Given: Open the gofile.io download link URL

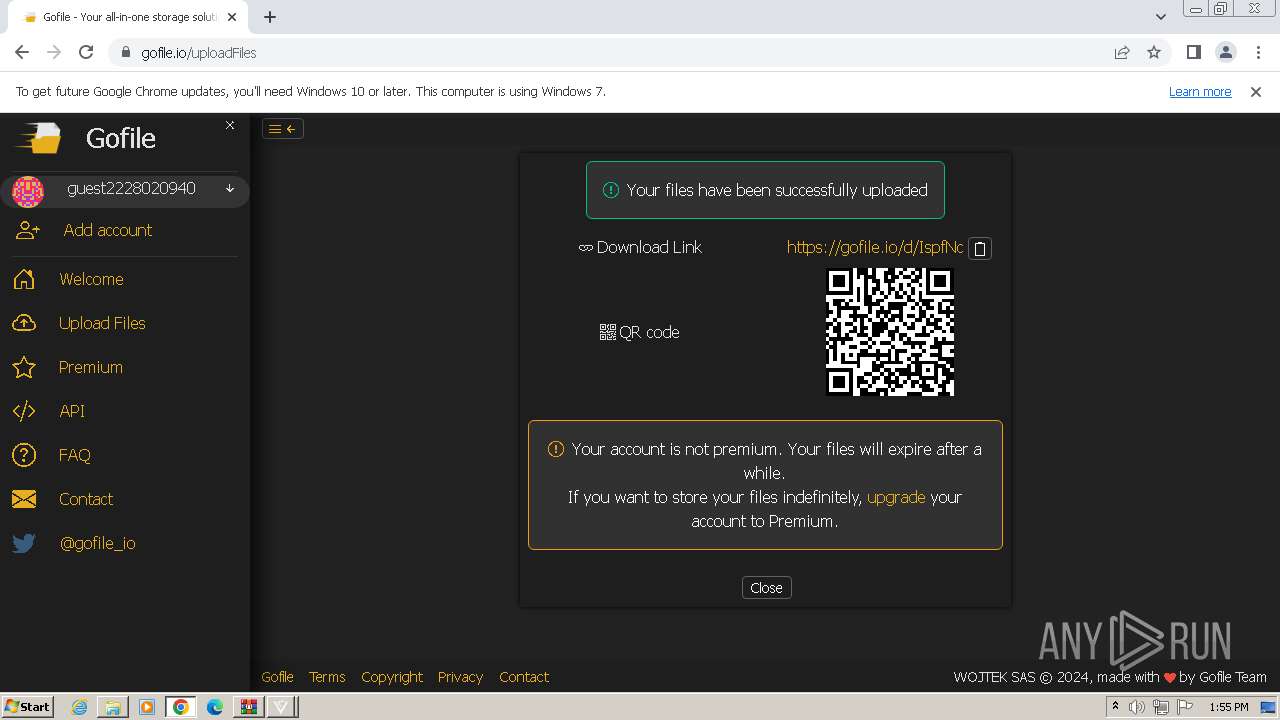Looking at the screenshot, I should [x=875, y=247].
